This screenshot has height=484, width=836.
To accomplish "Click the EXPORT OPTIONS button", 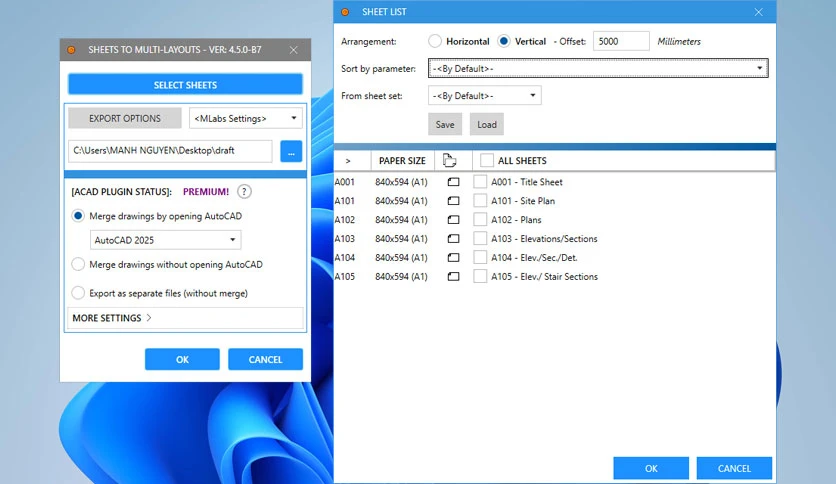I will 125,118.
